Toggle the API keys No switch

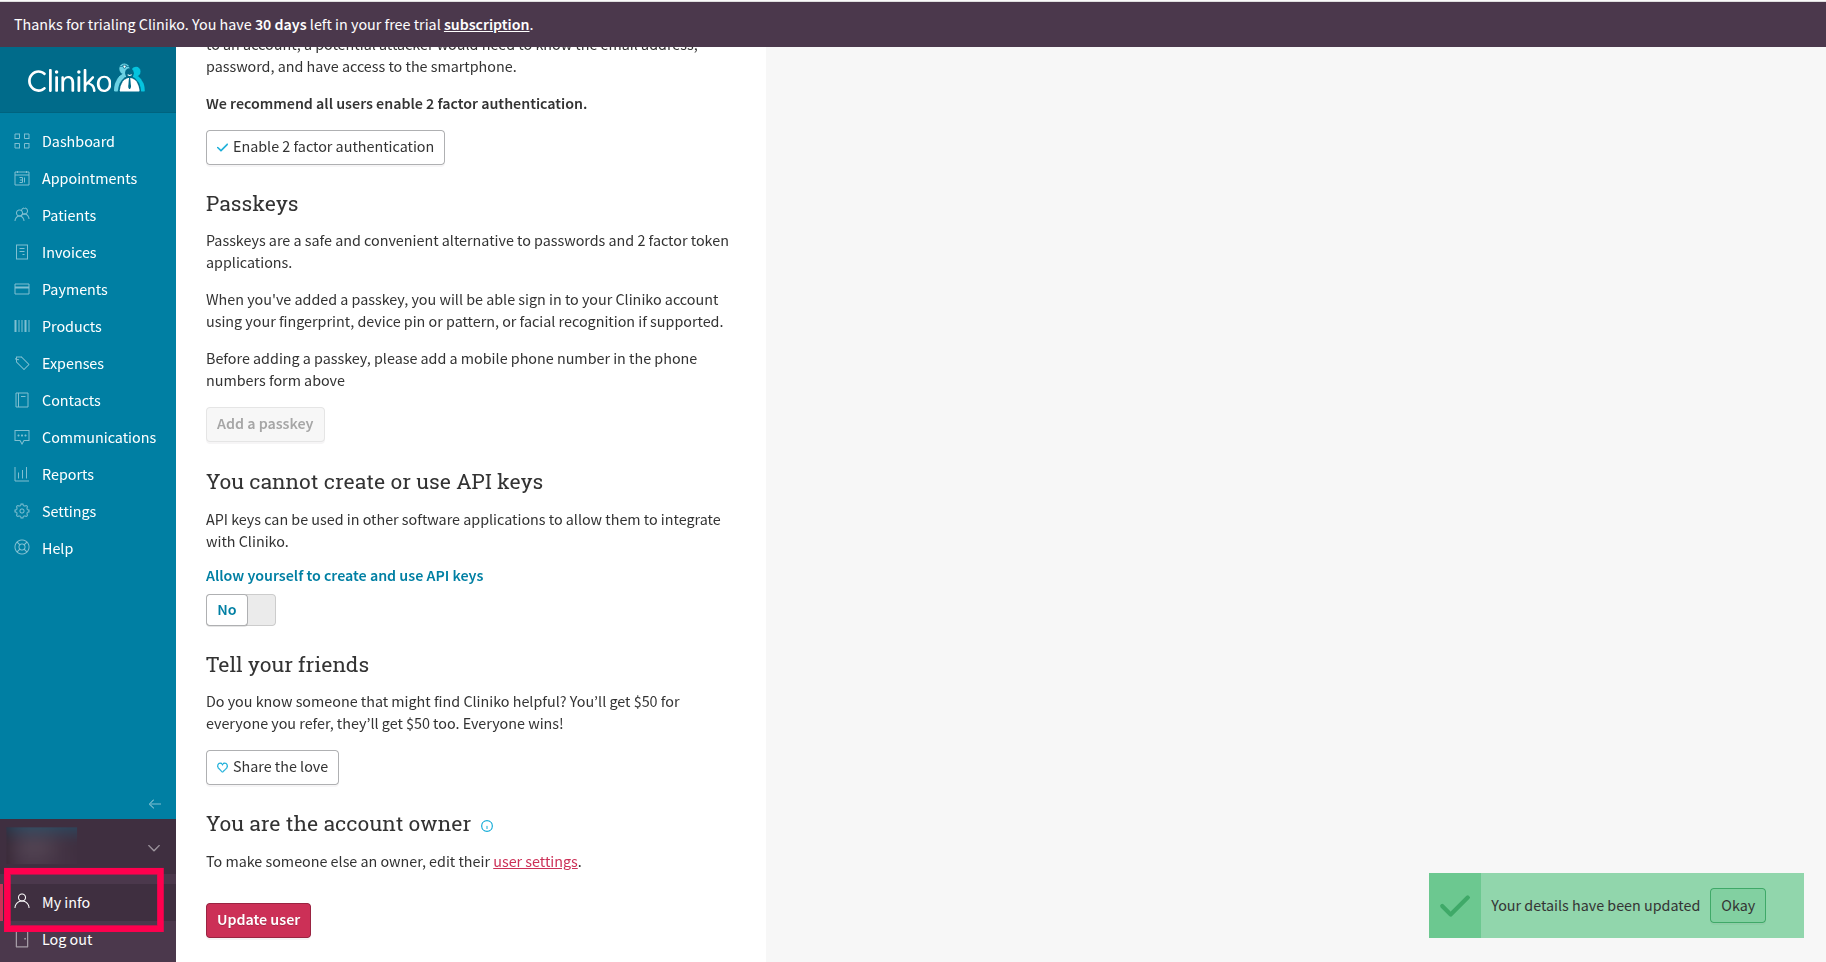pyautogui.click(x=241, y=610)
